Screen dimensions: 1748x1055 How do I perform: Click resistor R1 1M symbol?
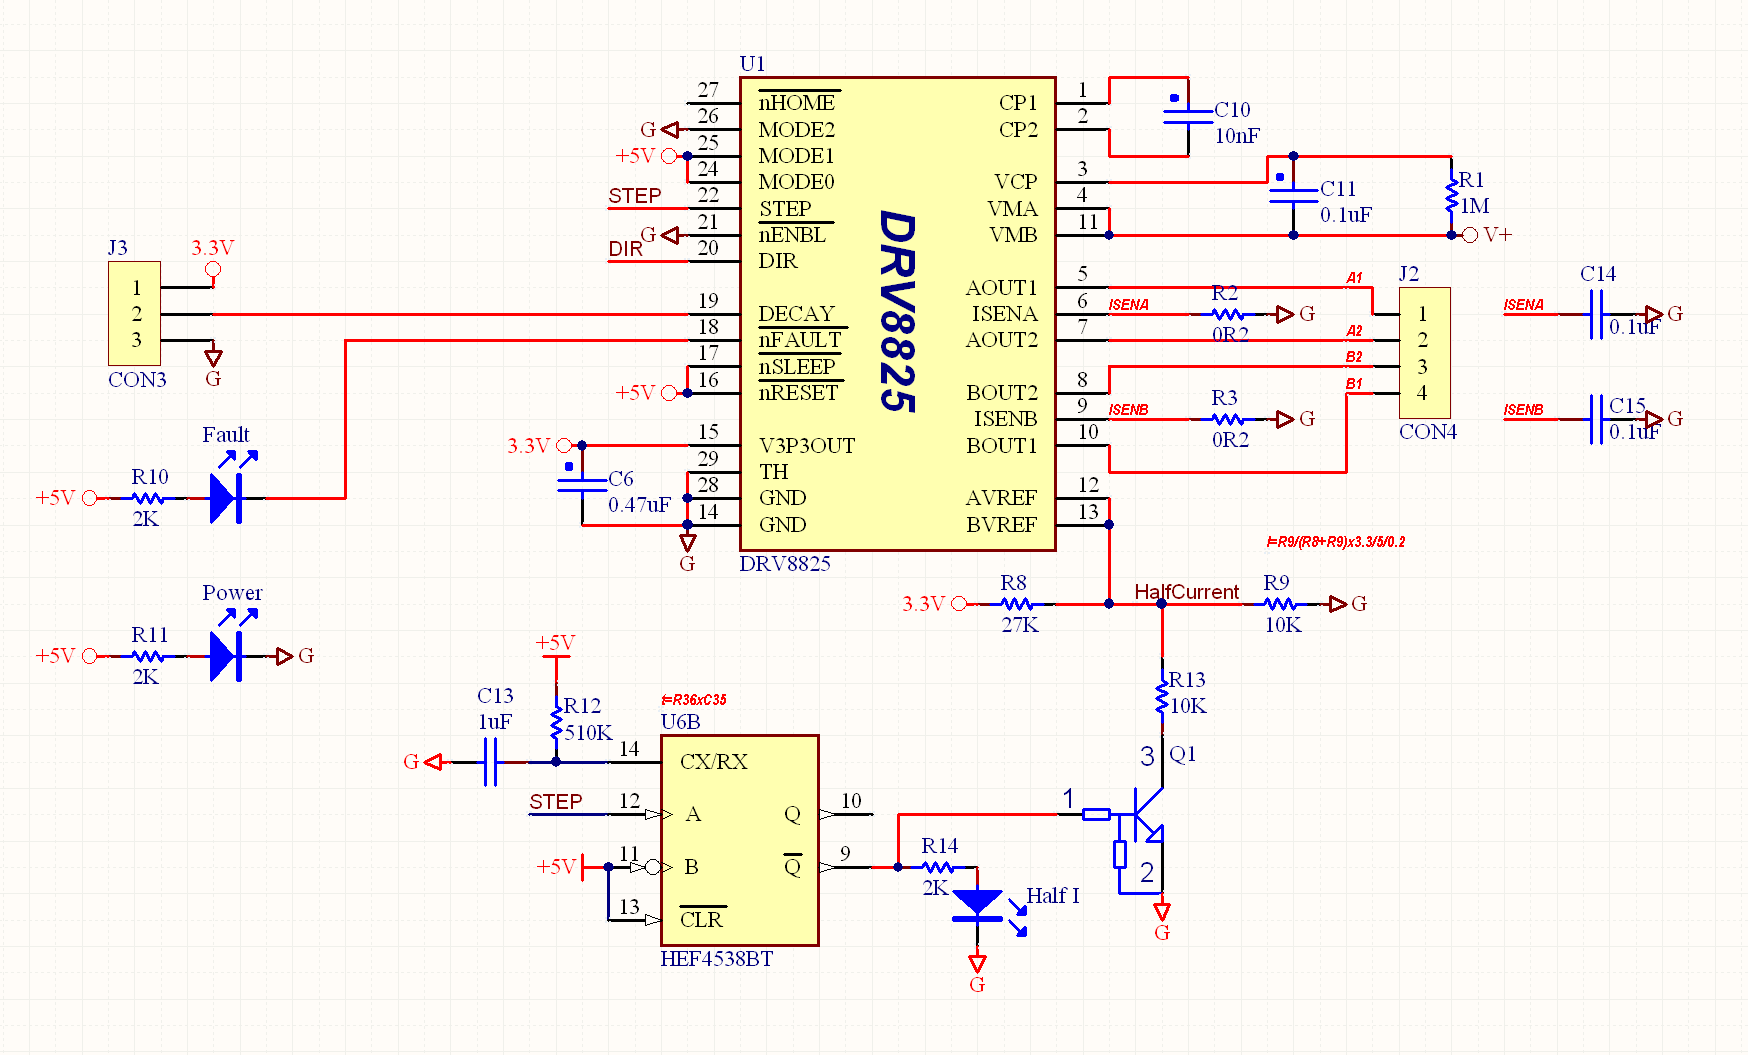click(x=1451, y=195)
